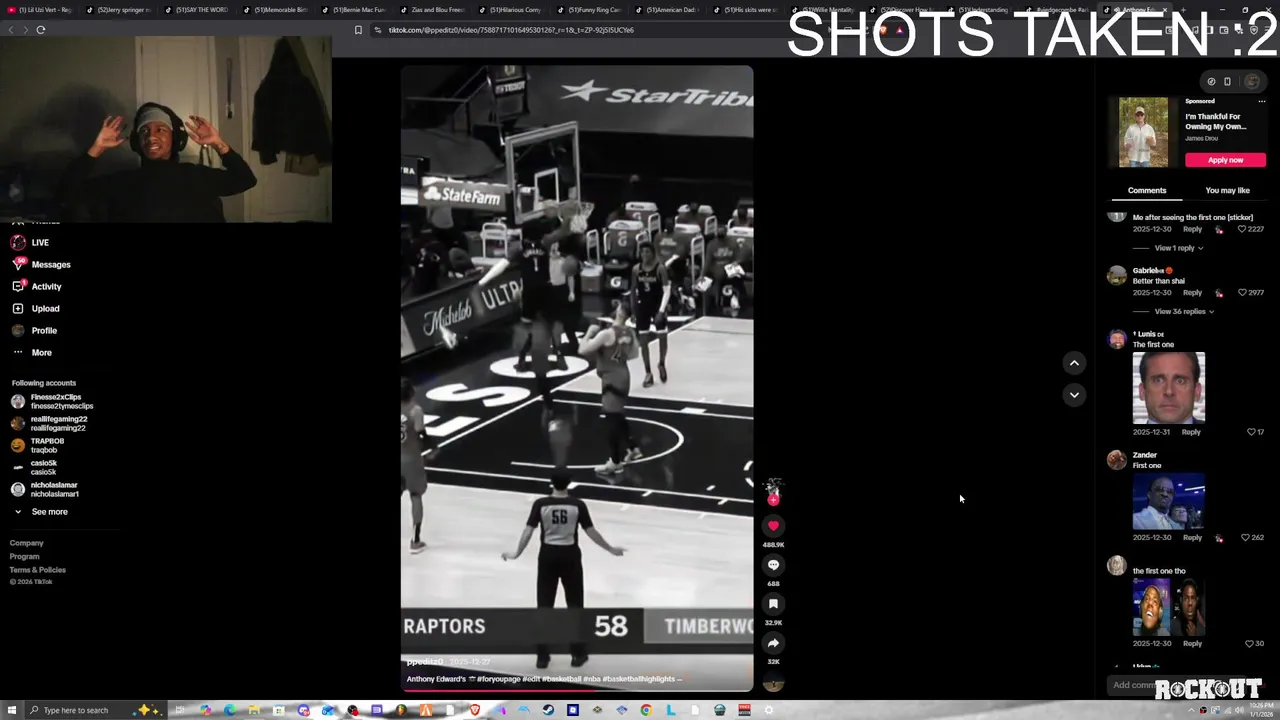Image resolution: width=1280 pixels, height=720 pixels.
Task: Click the 'Add comment' input field
Action: (x=1135, y=685)
